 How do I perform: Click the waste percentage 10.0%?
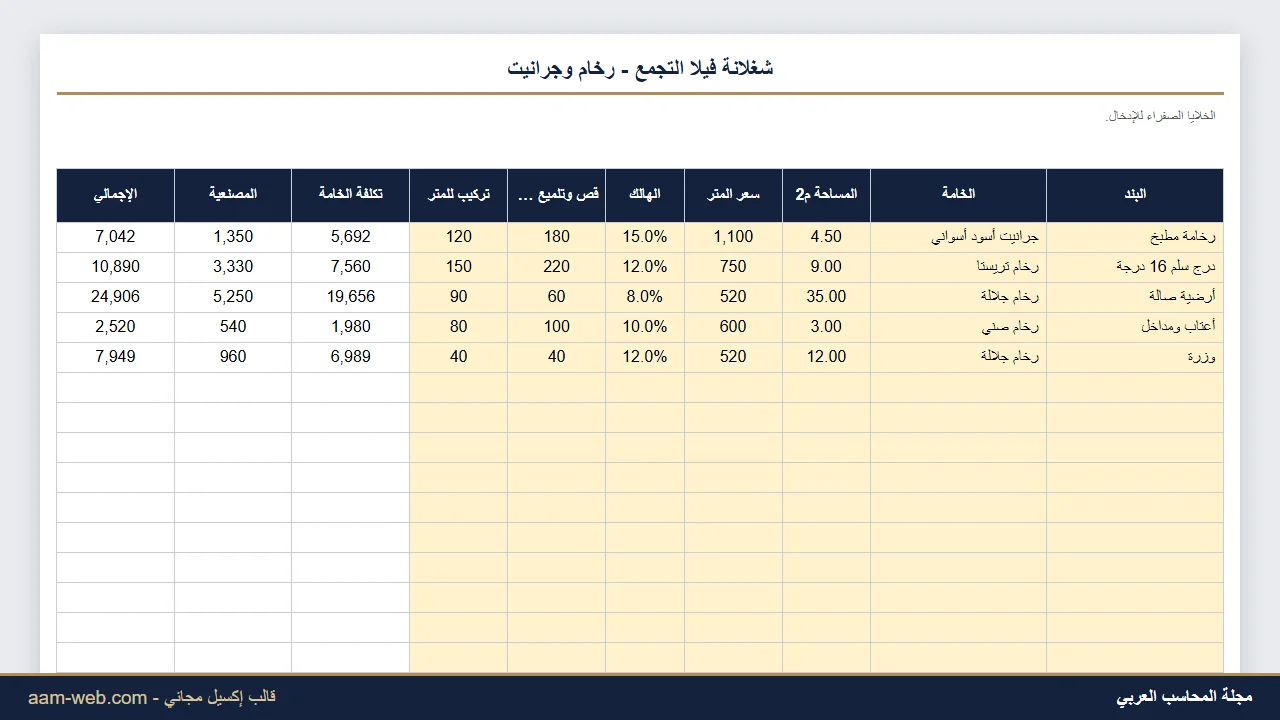tap(645, 327)
